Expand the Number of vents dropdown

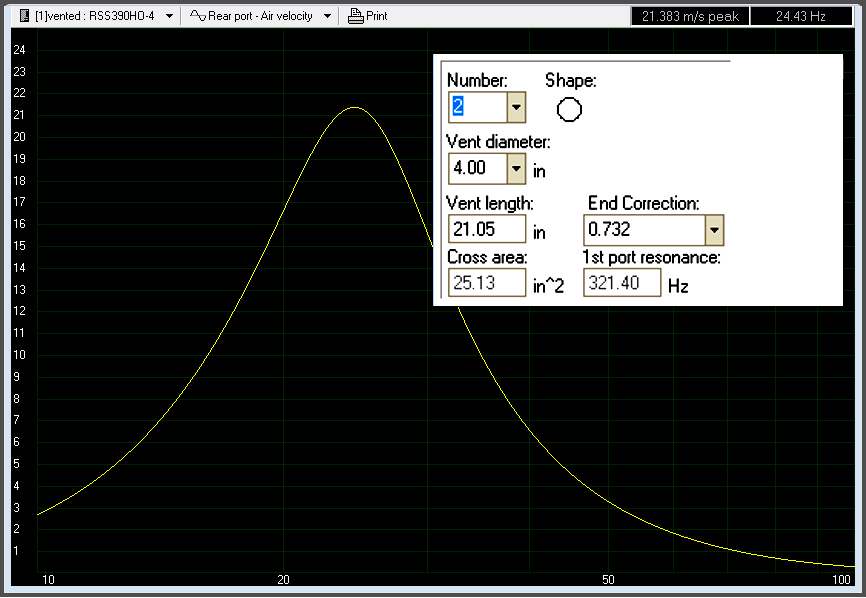coord(516,107)
